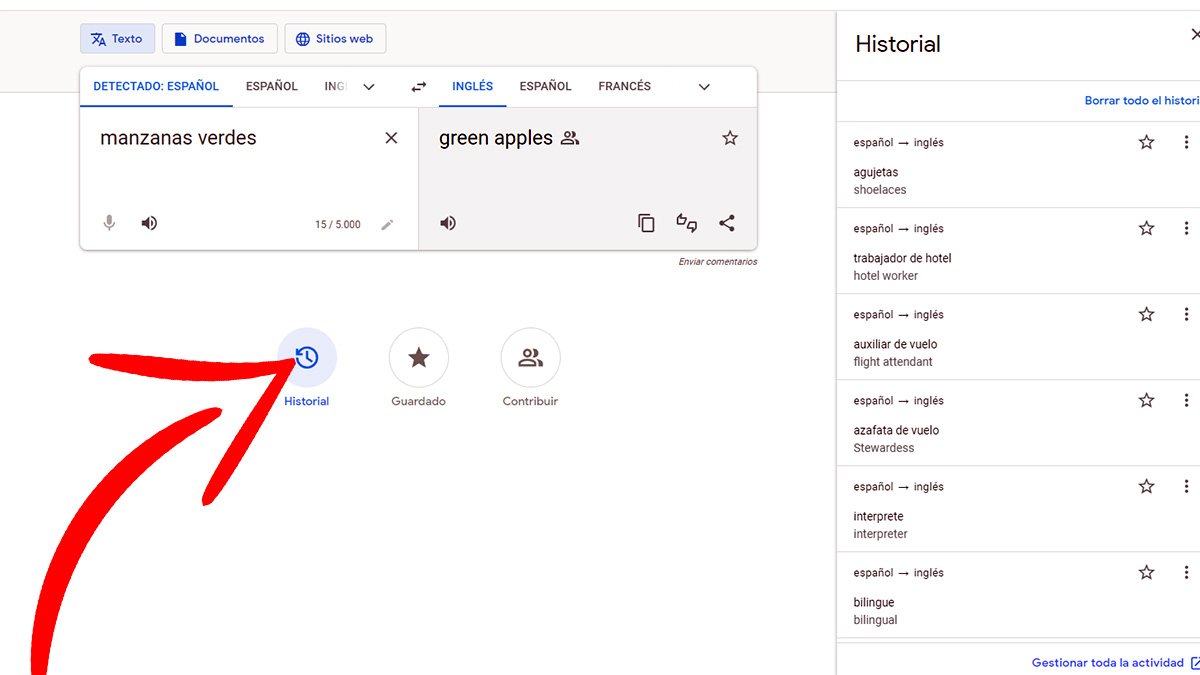
Task: Switch to the Documentos tab
Action: tap(220, 39)
